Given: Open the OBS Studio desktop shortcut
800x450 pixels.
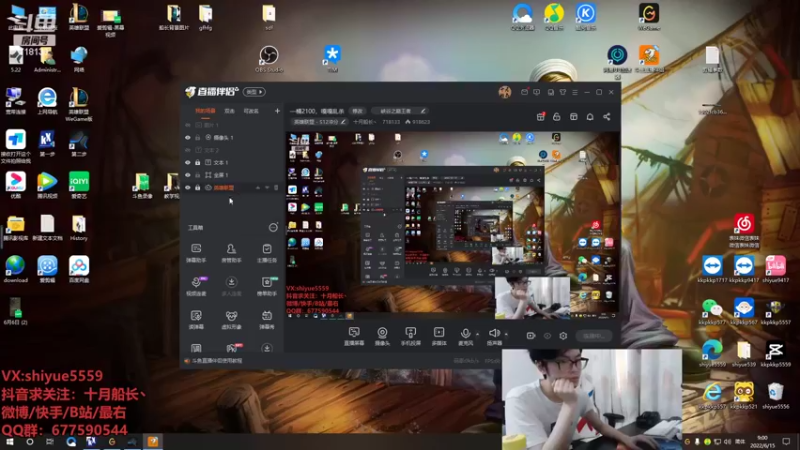Looking at the screenshot, I should coord(269,59).
